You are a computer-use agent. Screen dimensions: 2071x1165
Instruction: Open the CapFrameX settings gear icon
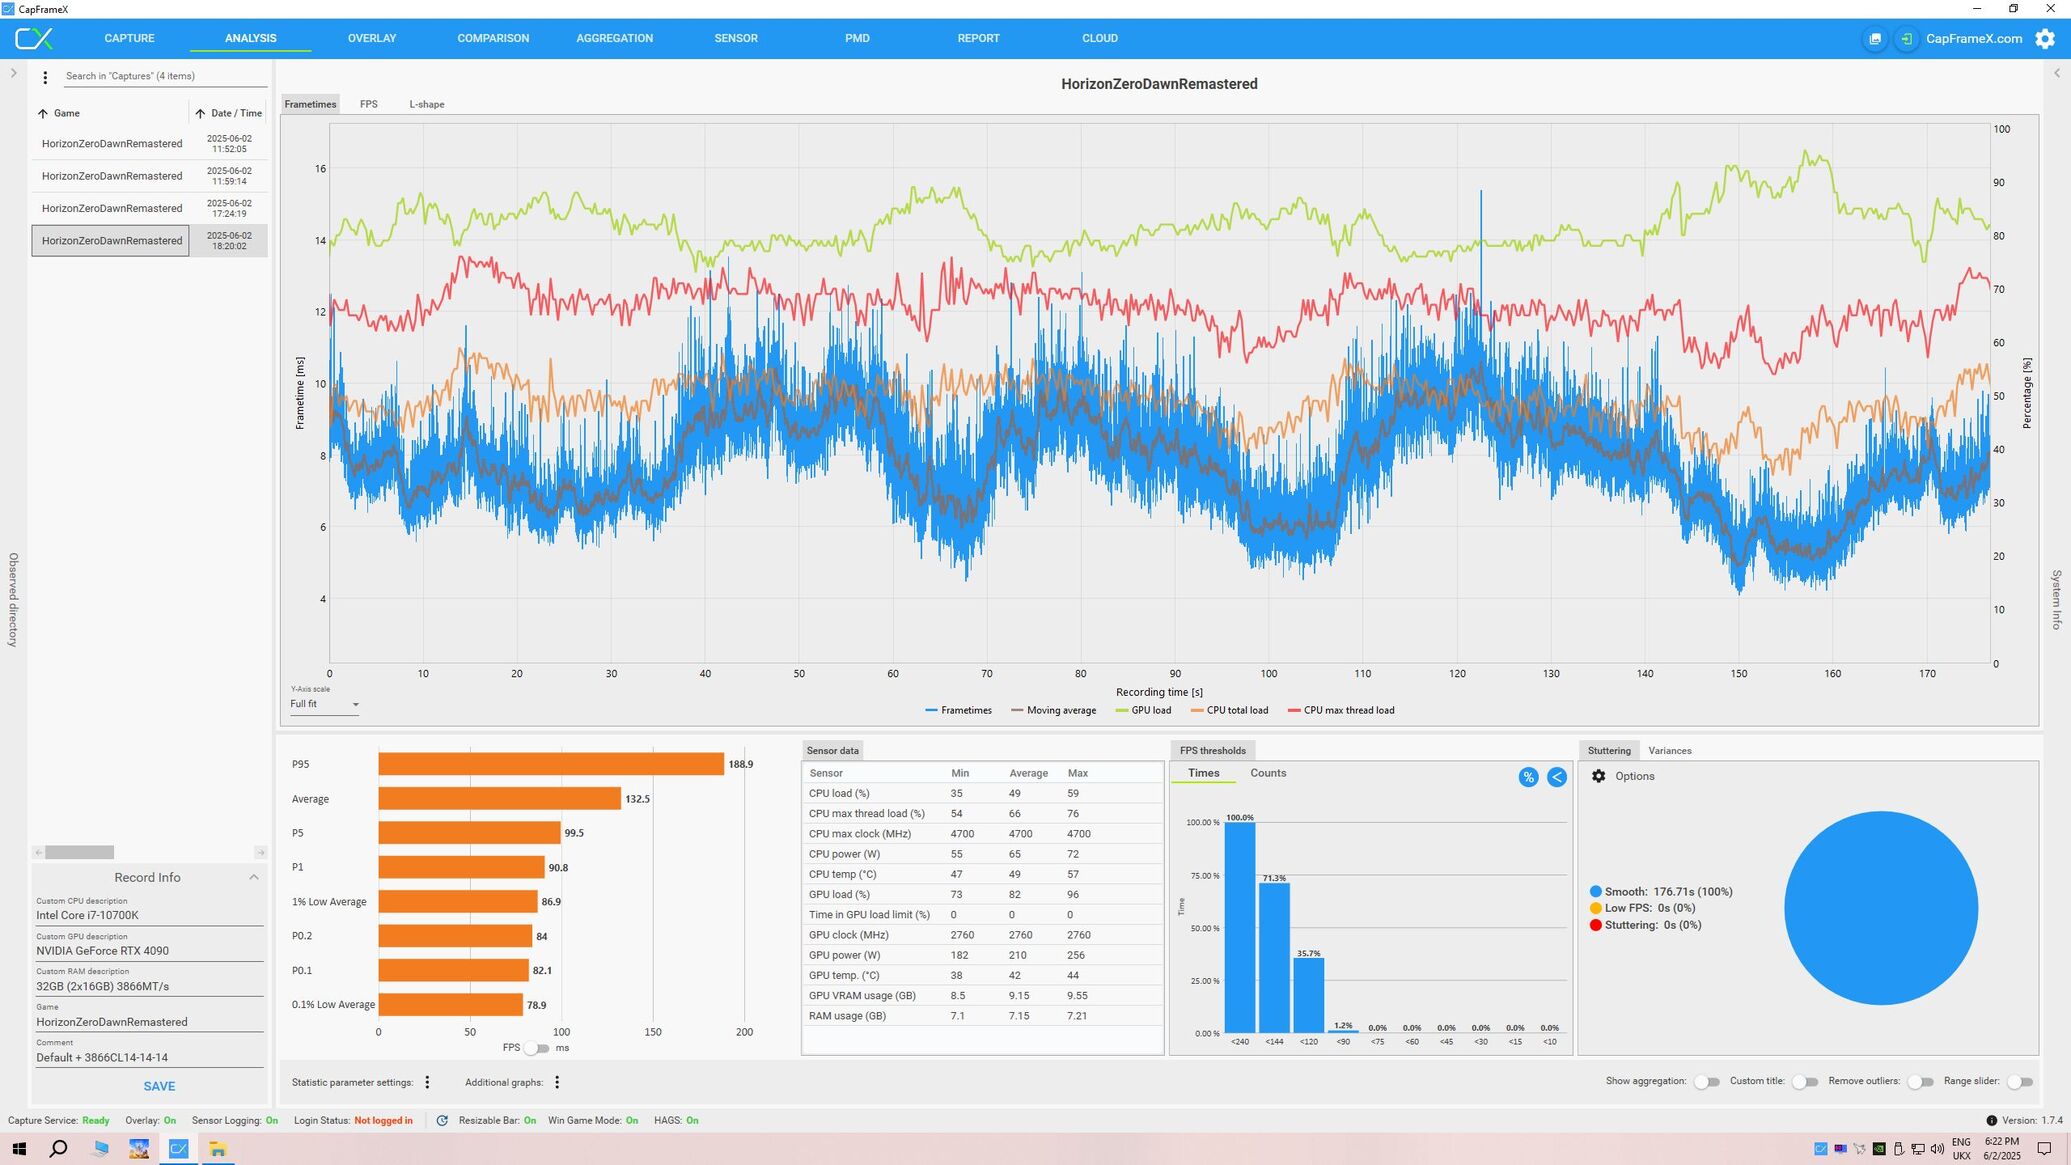point(2045,39)
